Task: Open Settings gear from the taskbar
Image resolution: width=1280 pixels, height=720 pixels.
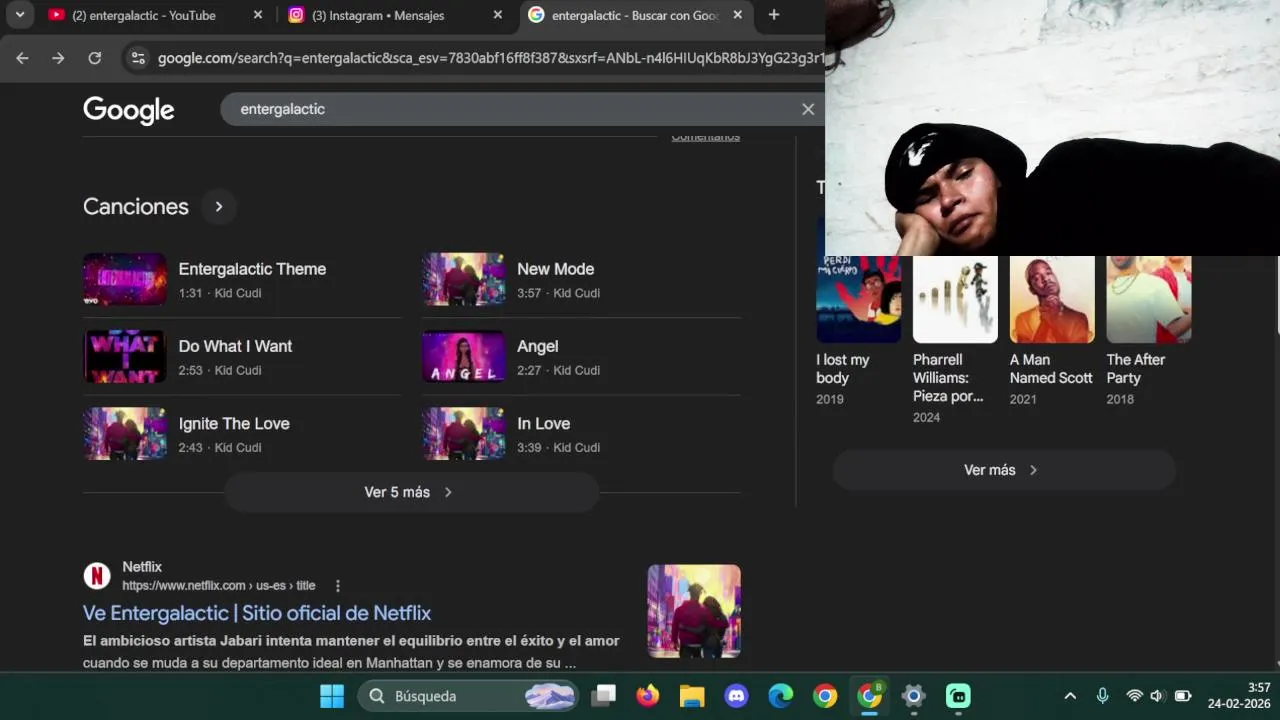Action: (x=914, y=696)
